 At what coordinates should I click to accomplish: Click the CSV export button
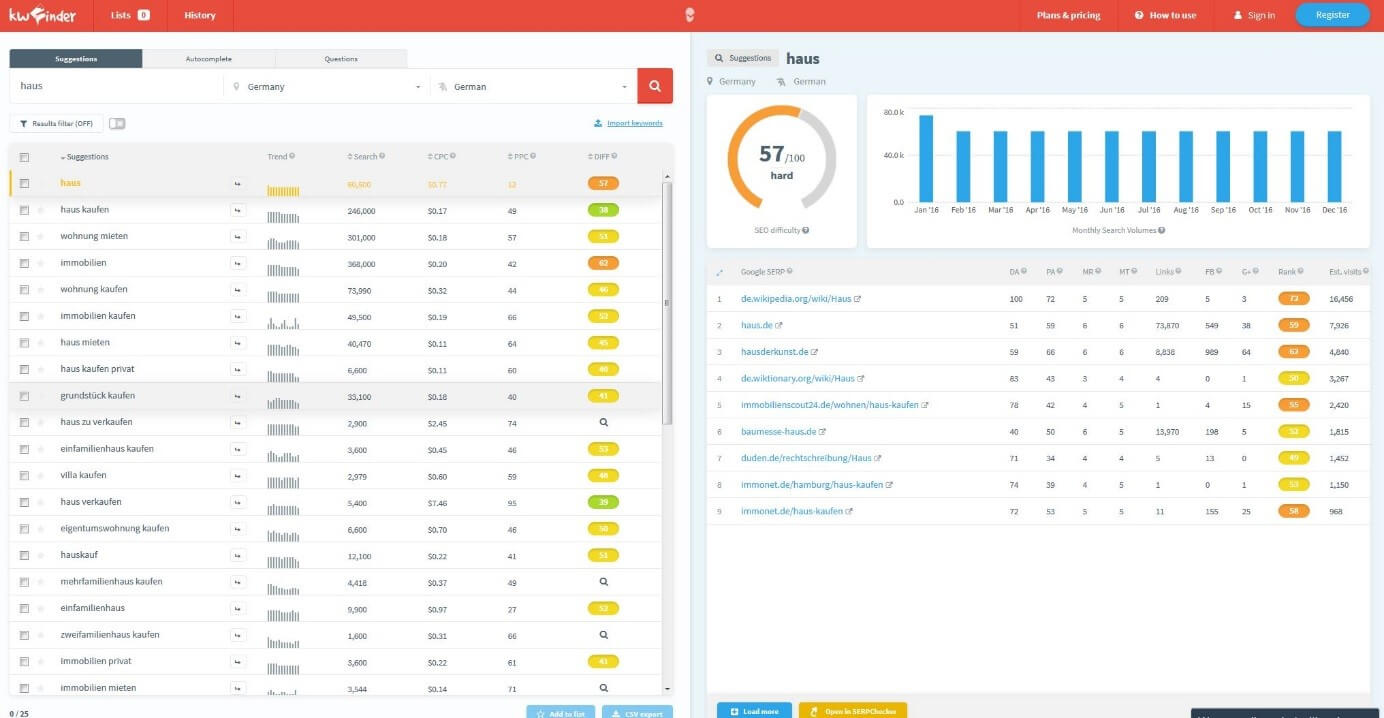coord(637,713)
